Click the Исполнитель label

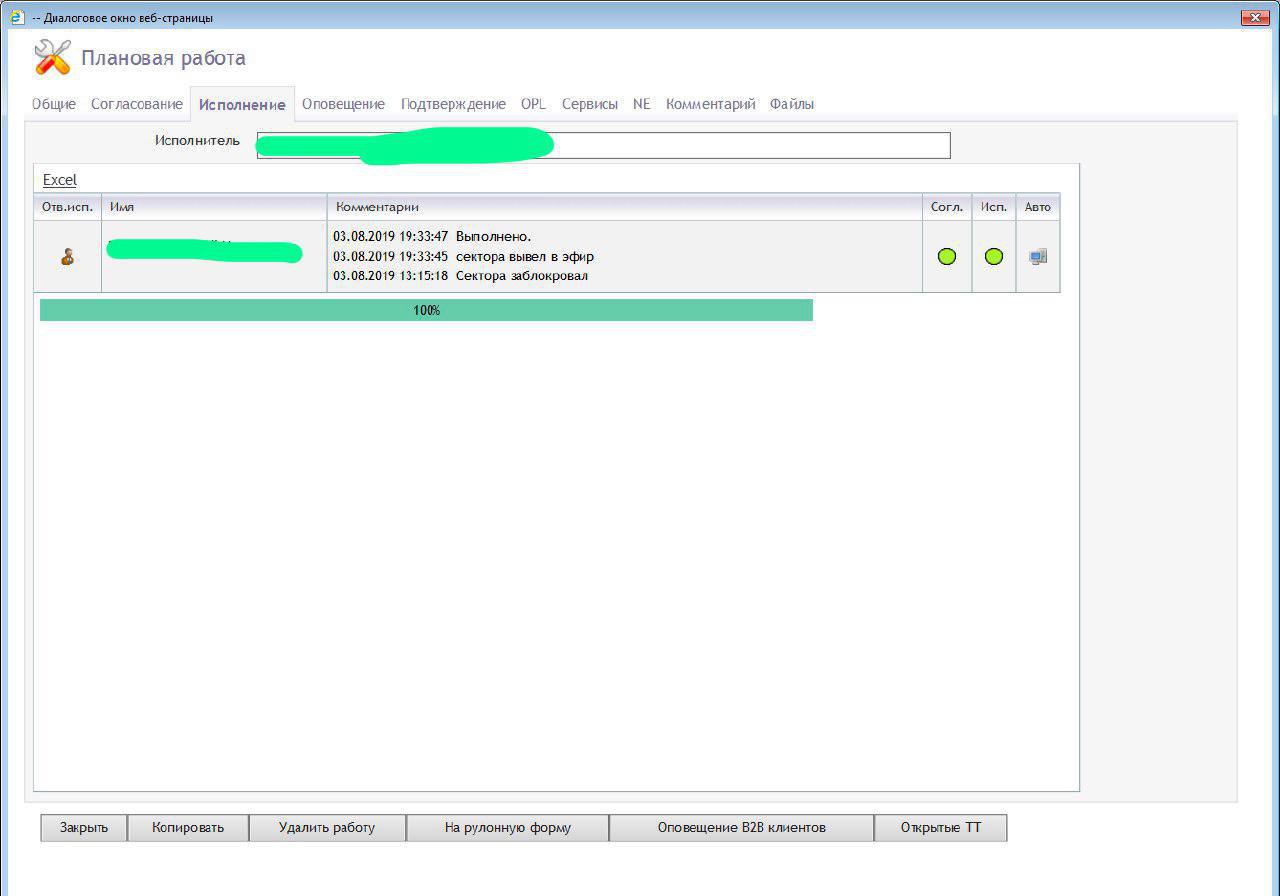pos(197,141)
